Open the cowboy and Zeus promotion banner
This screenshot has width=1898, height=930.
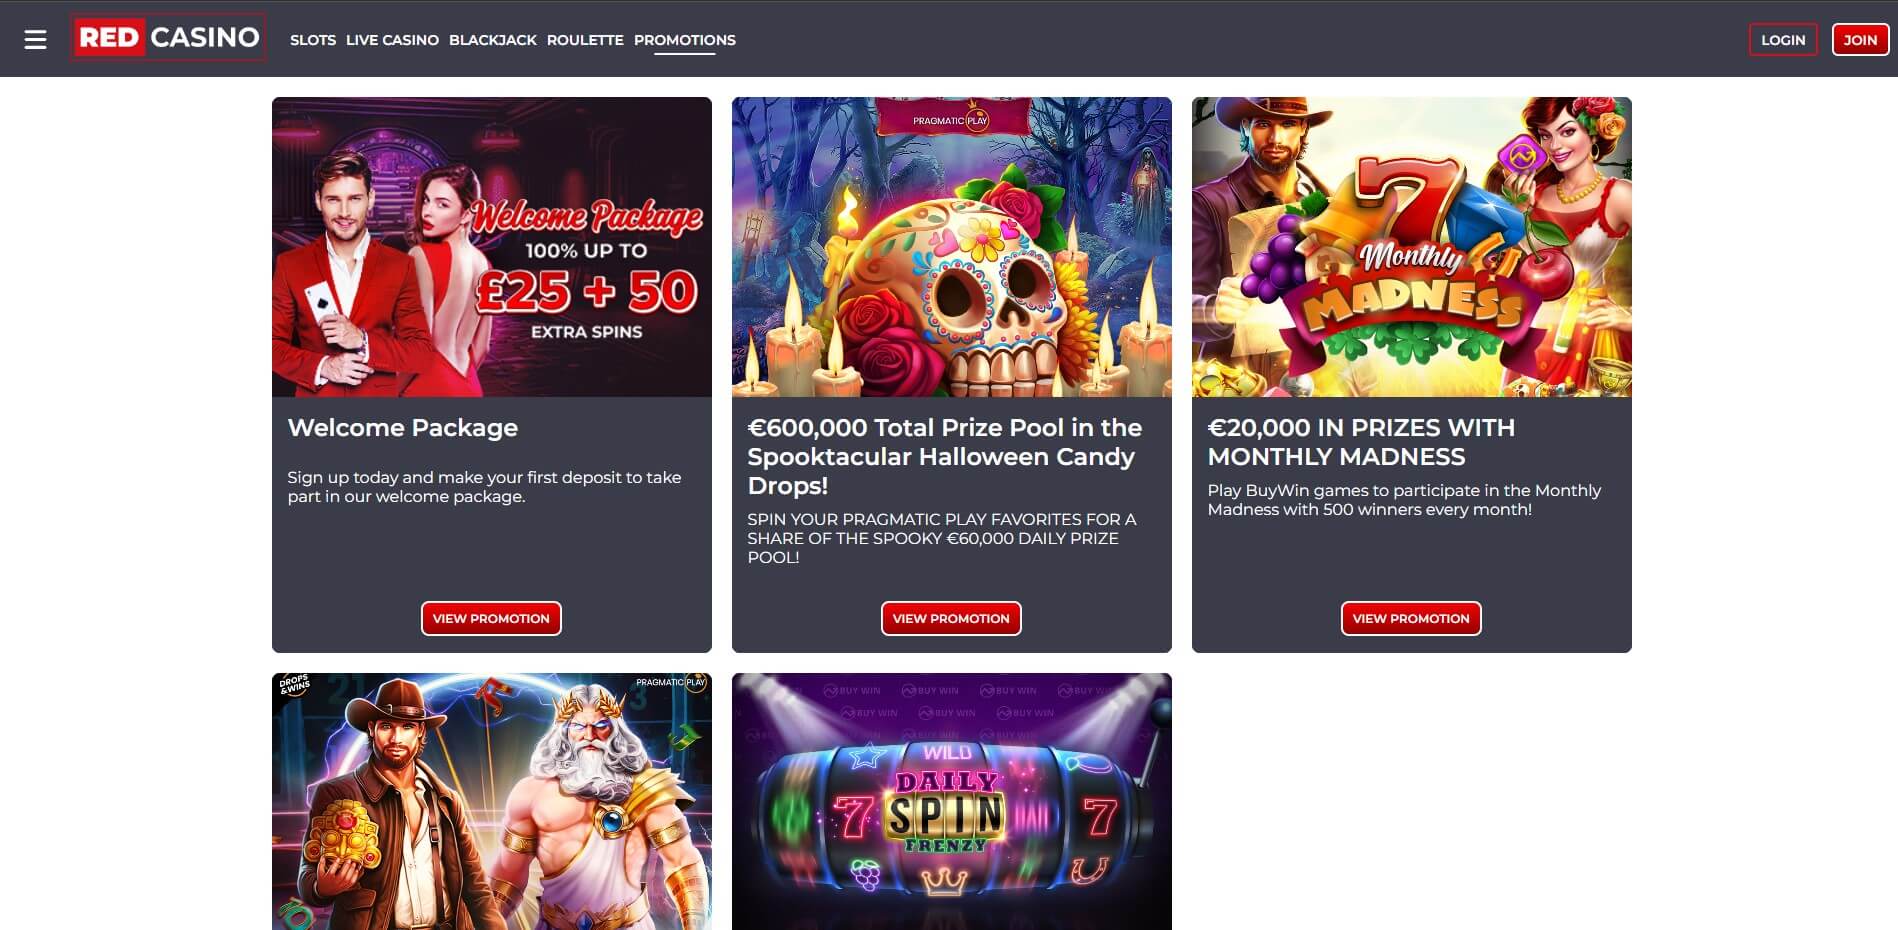coord(492,801)
